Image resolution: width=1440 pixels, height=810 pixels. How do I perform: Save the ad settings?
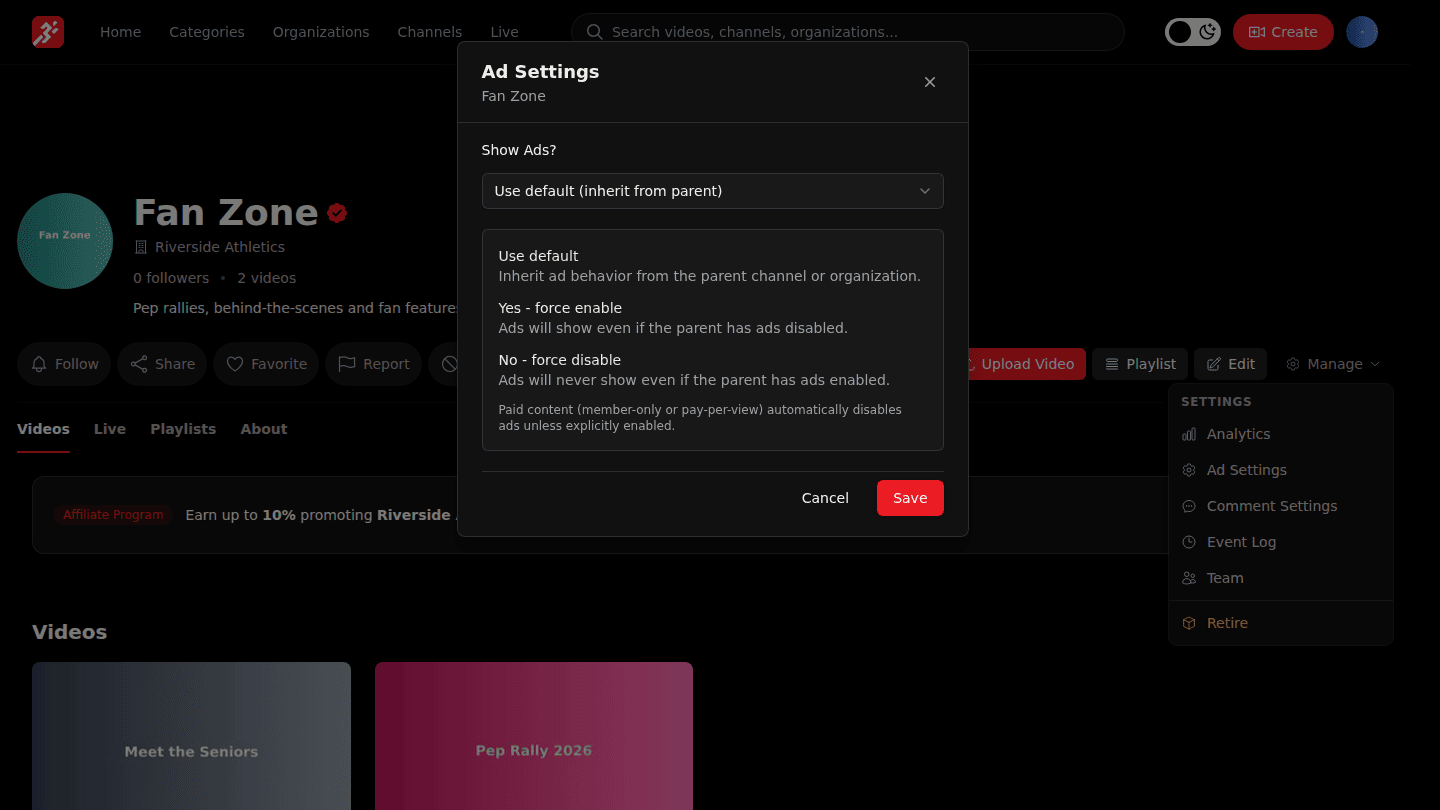point(910,498)
